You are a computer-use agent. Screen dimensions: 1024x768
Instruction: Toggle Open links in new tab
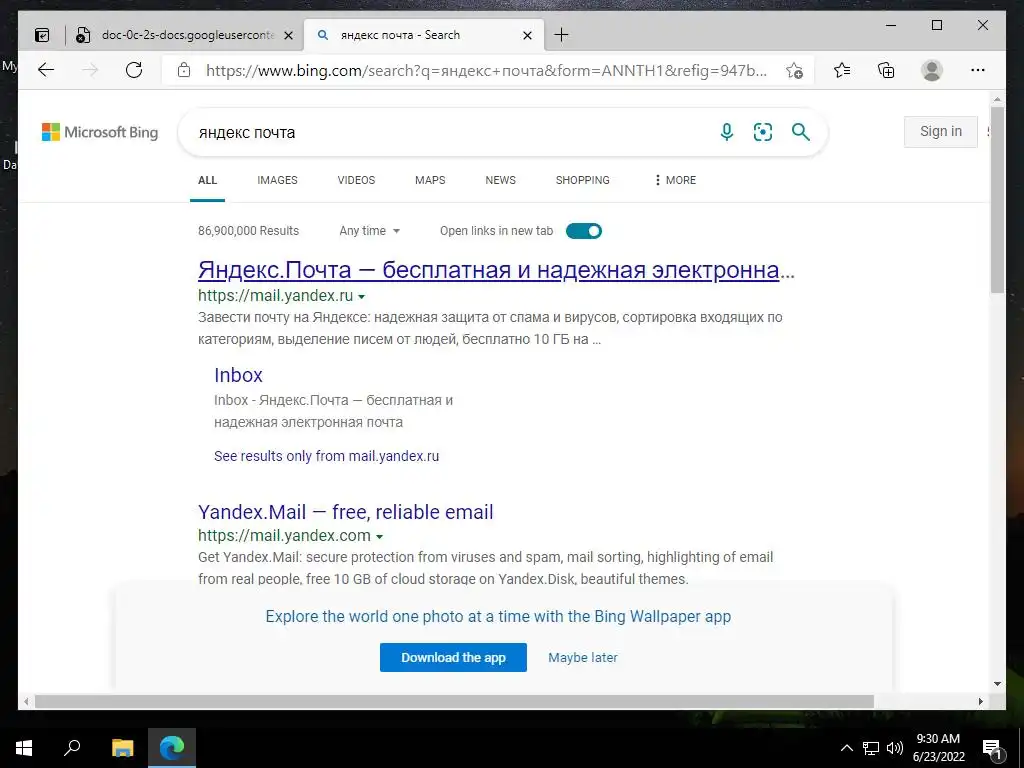point(583,231)
